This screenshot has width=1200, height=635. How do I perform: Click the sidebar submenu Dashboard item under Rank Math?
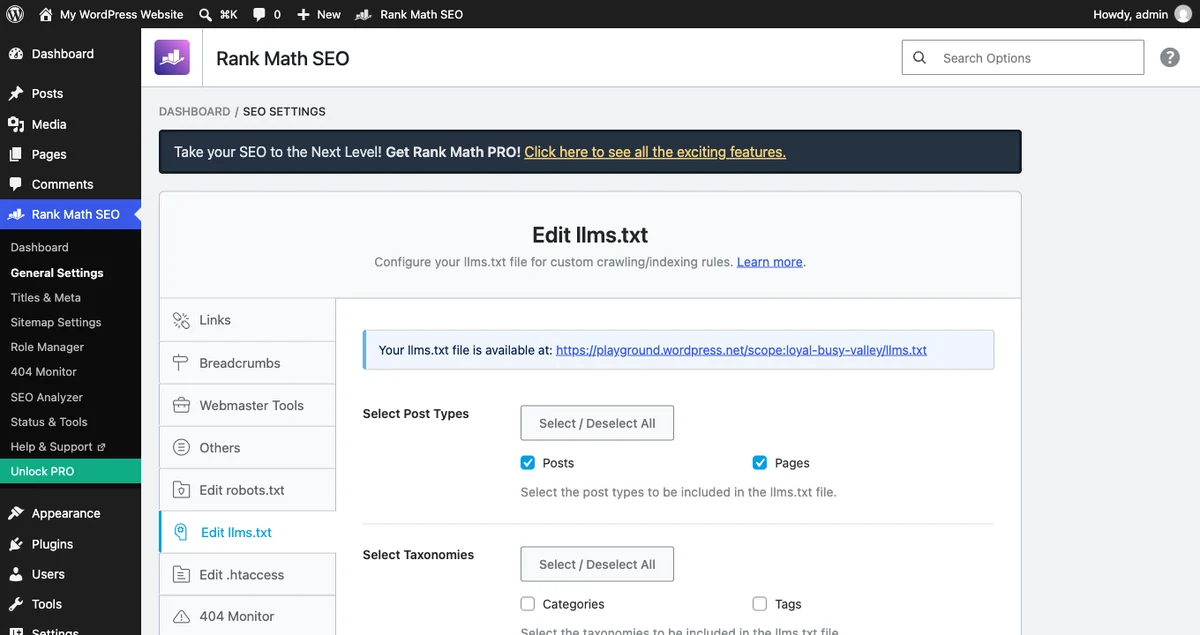(x=40, y=247)
